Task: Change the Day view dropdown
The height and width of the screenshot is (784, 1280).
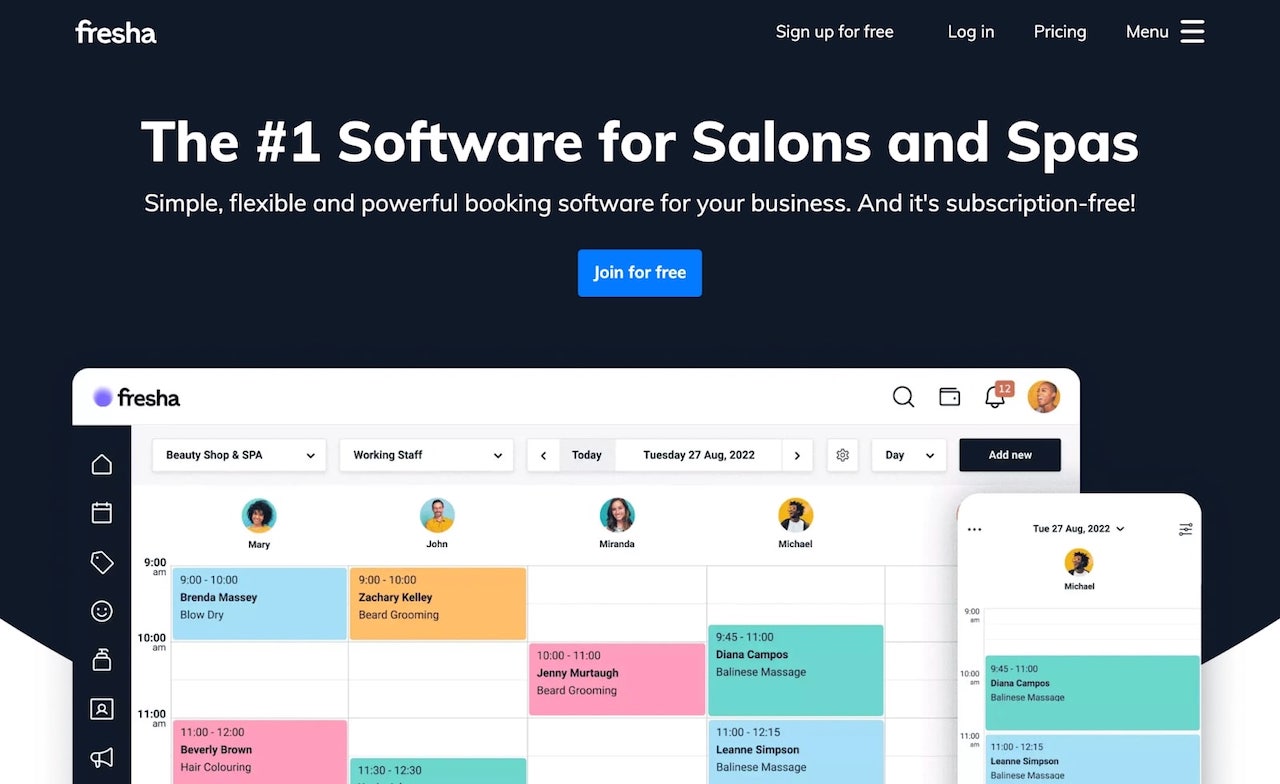Action: [908, 455]
